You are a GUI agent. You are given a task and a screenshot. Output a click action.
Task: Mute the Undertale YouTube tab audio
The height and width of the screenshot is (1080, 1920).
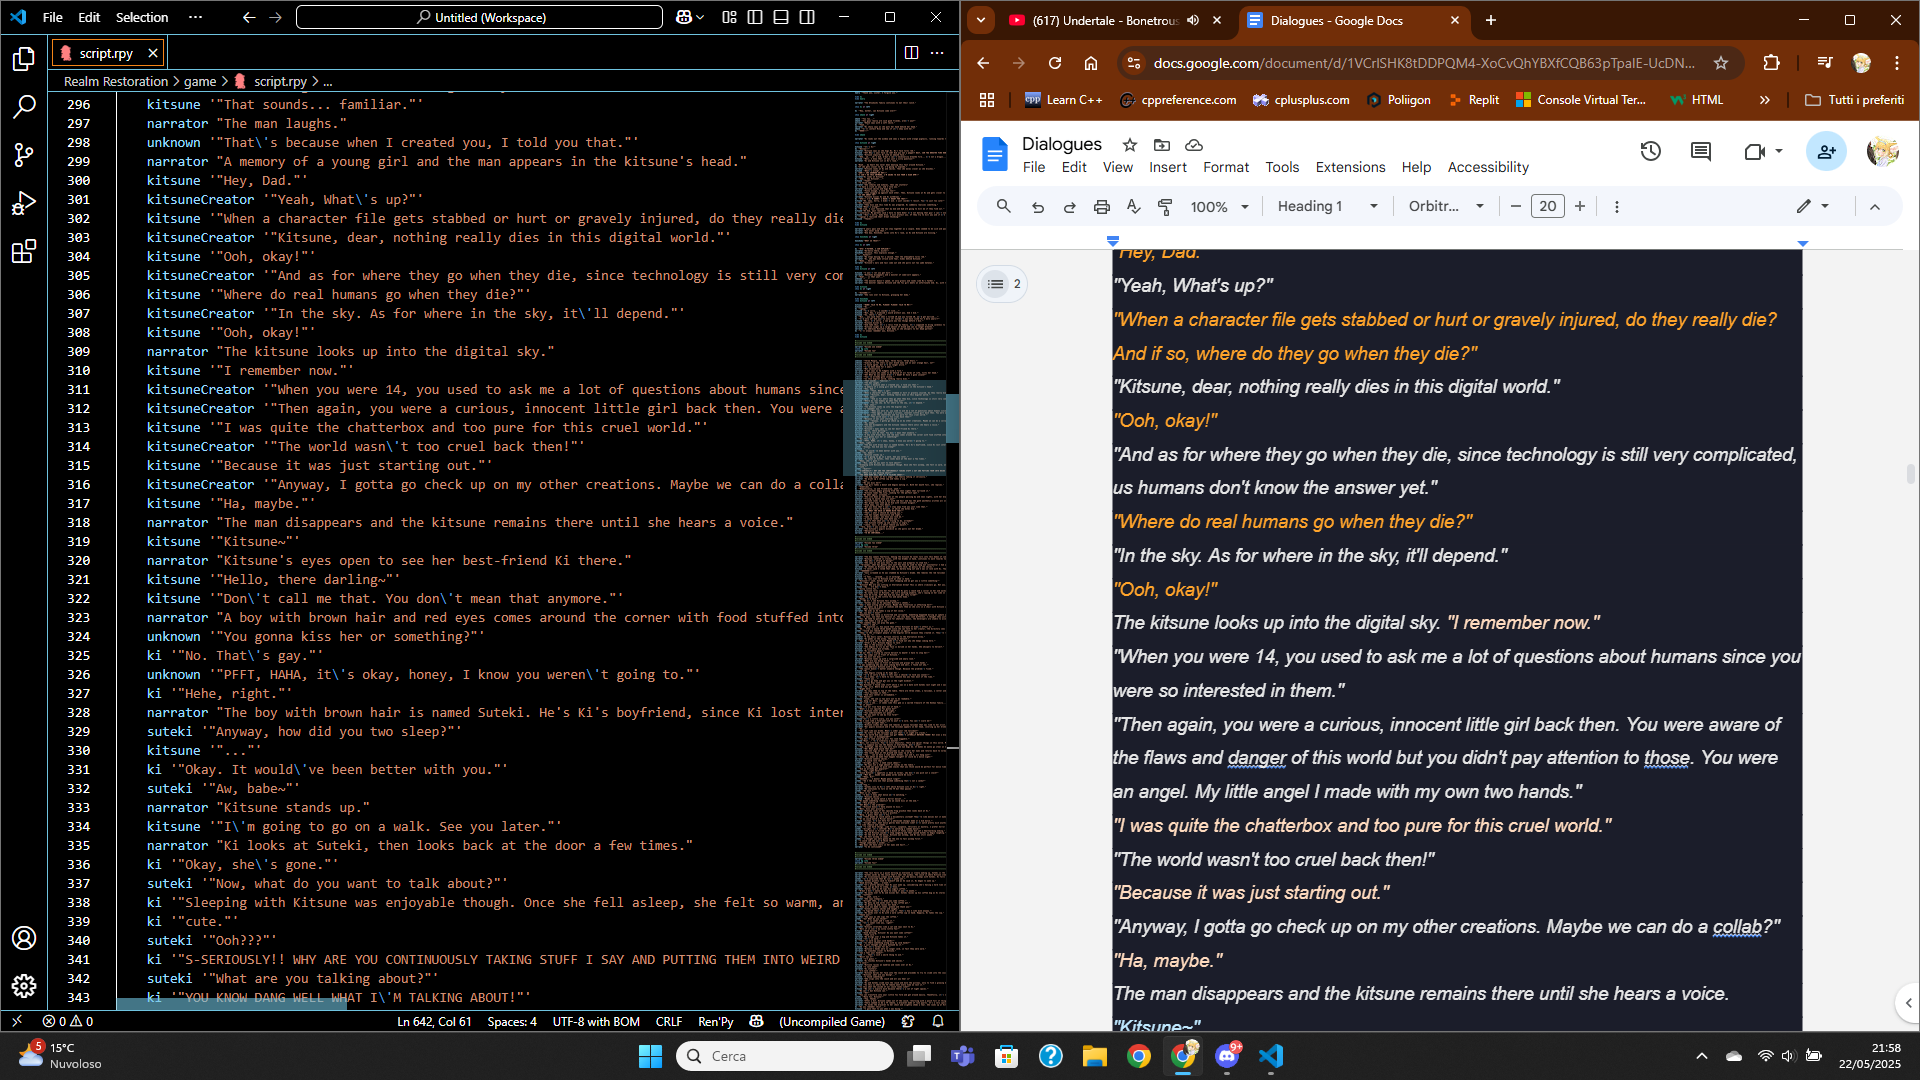coord(1193,20)
